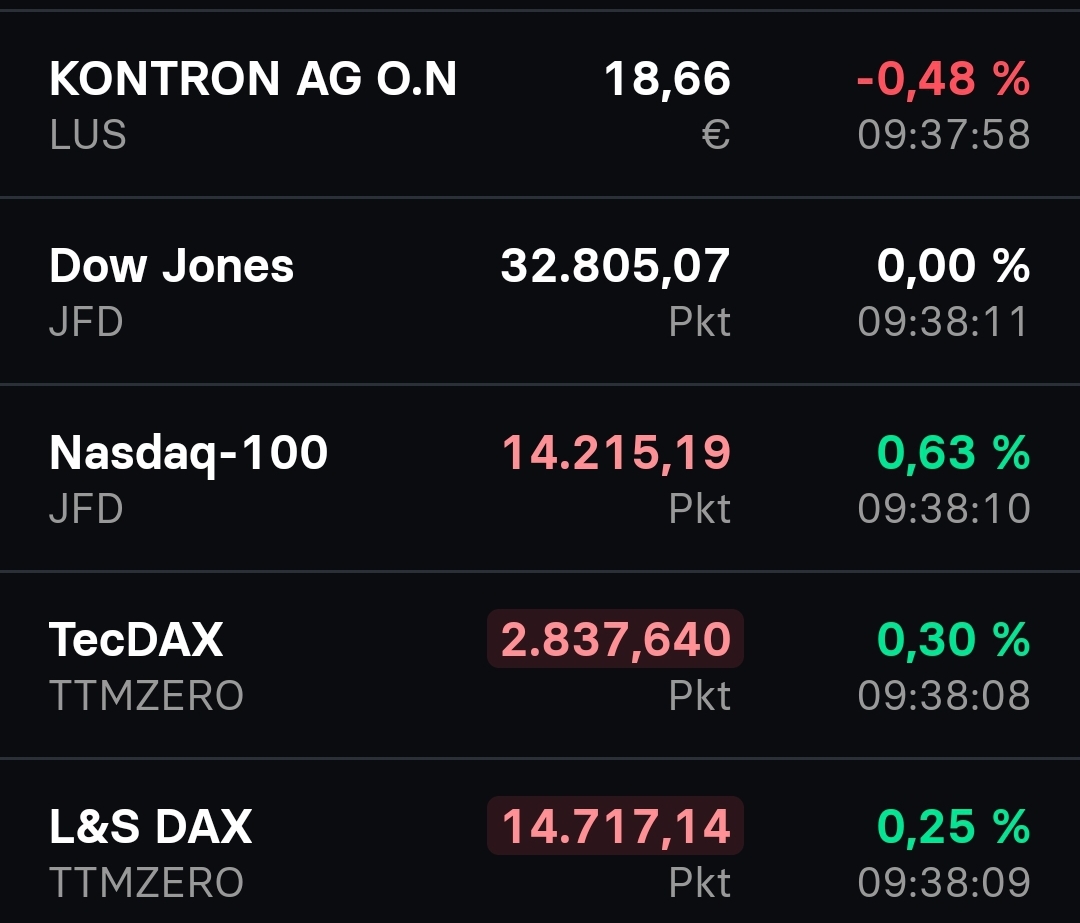This screenshot has height=923, width=1080.
Task: Tap the Dow Jones index name
Action: 172,266
